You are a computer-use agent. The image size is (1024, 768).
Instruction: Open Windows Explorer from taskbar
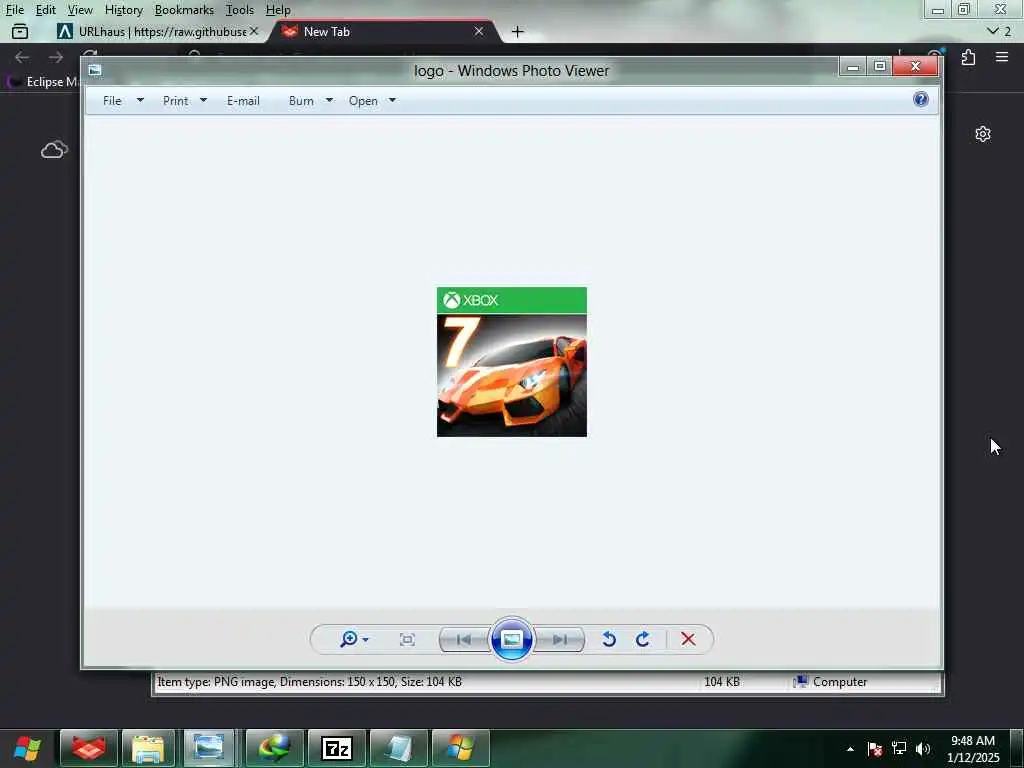148,748
